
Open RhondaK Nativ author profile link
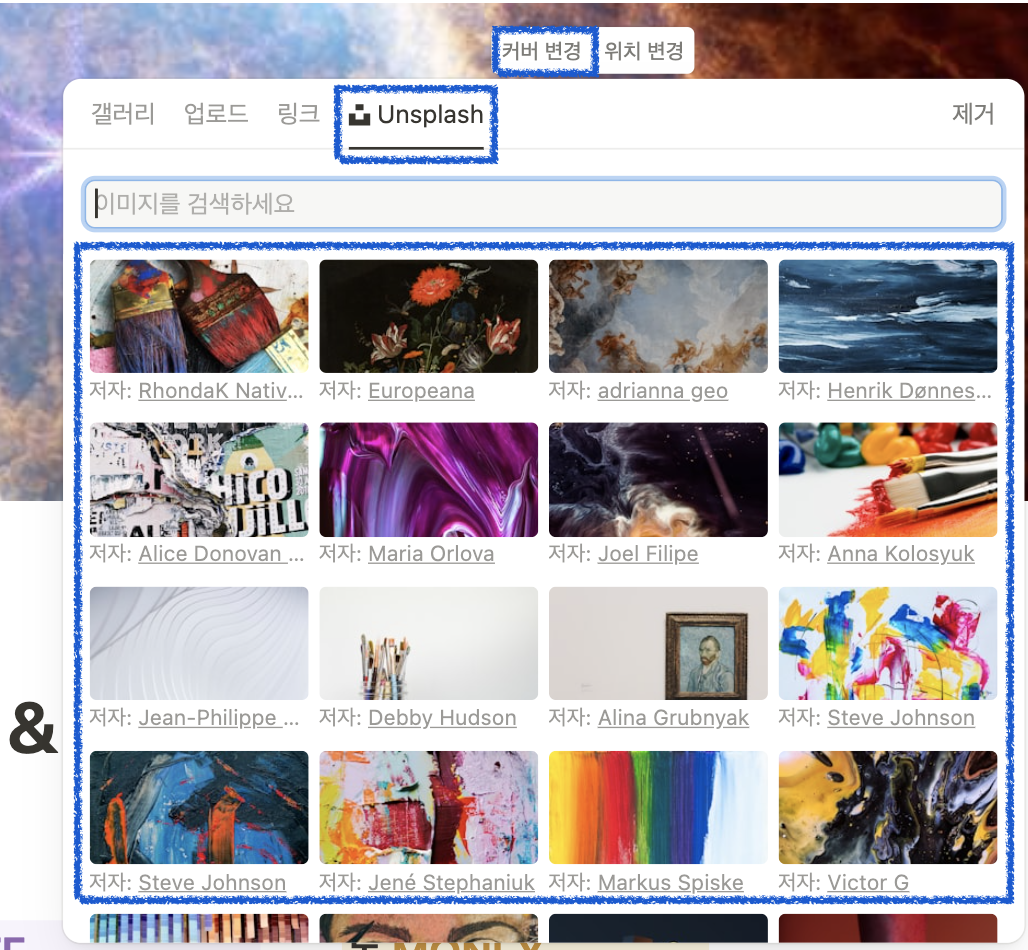(x=221, y=391)
